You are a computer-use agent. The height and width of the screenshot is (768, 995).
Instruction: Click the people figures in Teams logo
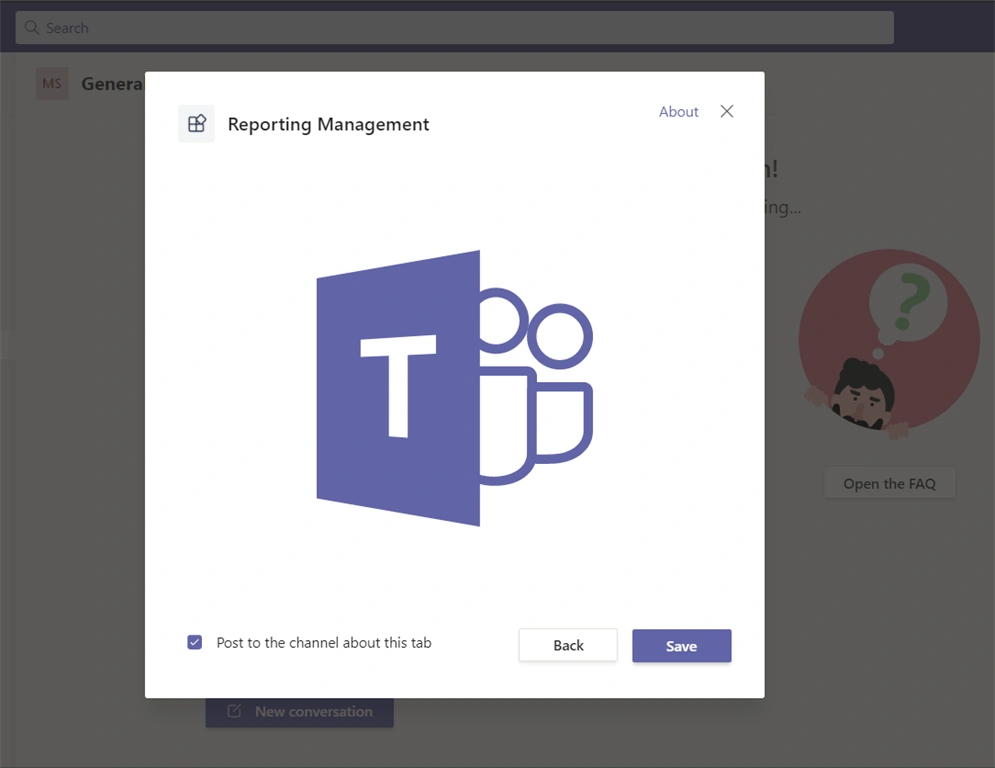point(536,386)
